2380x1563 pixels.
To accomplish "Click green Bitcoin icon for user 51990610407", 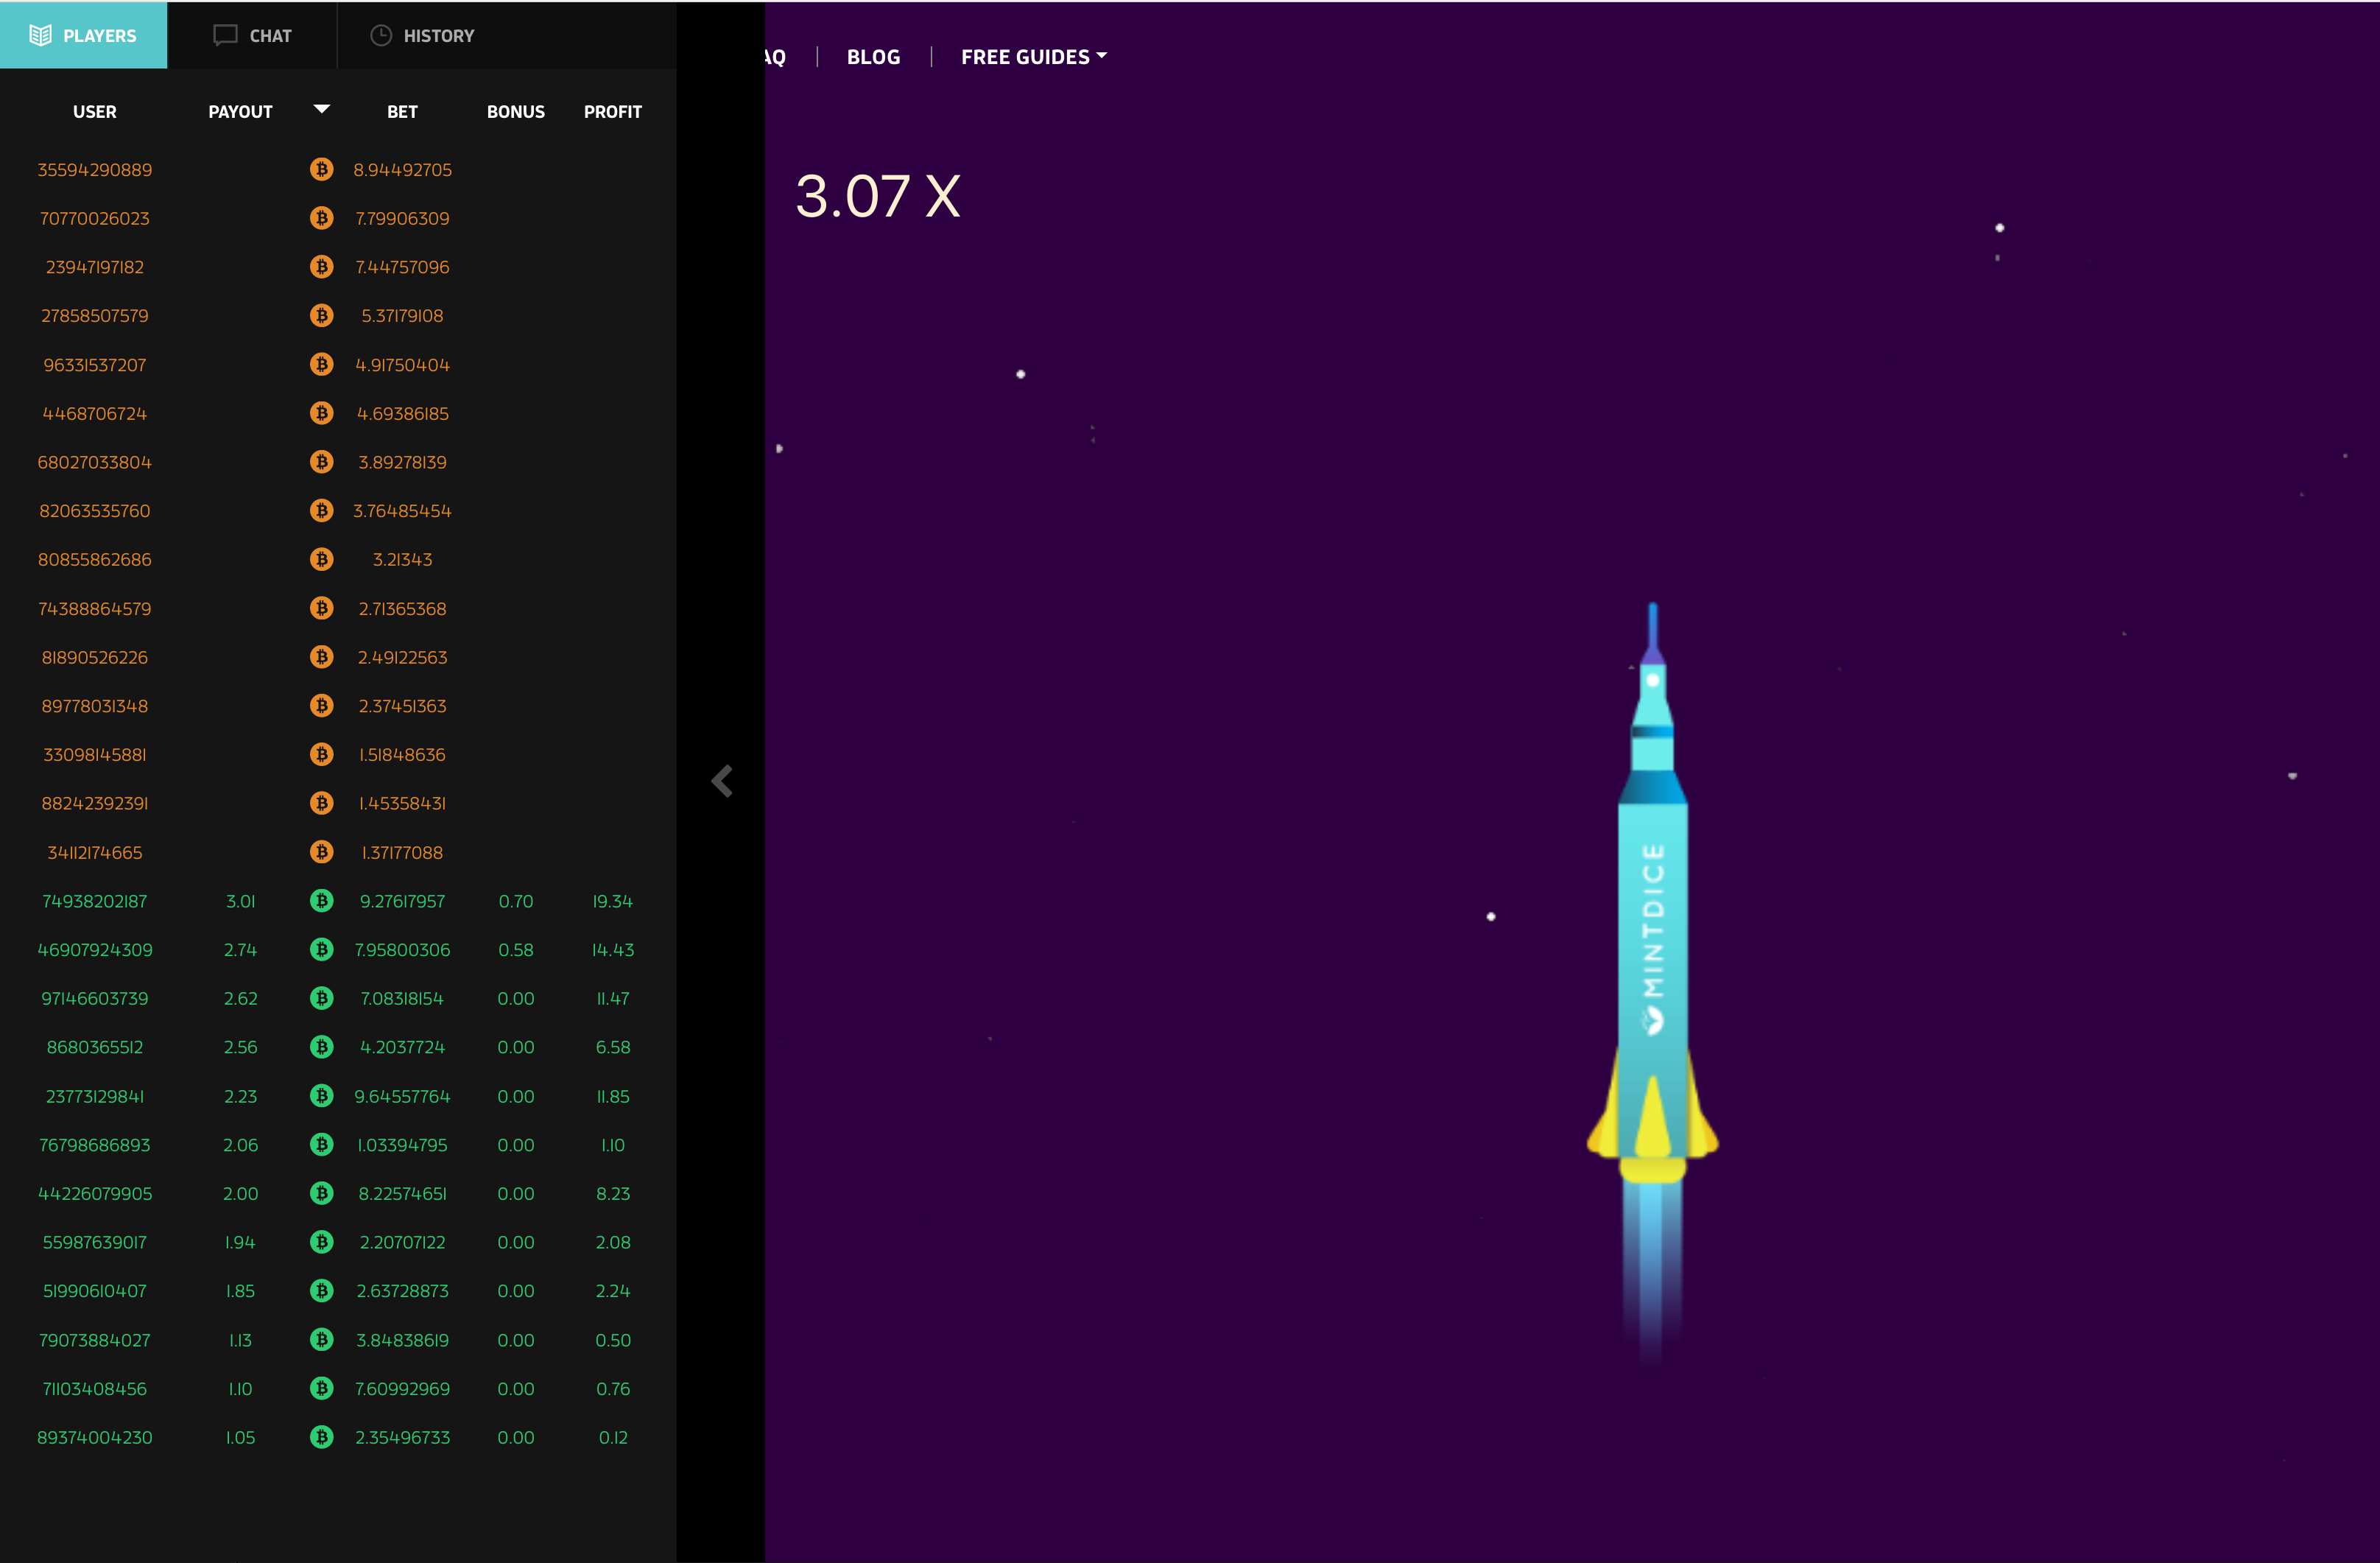I will pyautogui.click(x=321, y=1291).
